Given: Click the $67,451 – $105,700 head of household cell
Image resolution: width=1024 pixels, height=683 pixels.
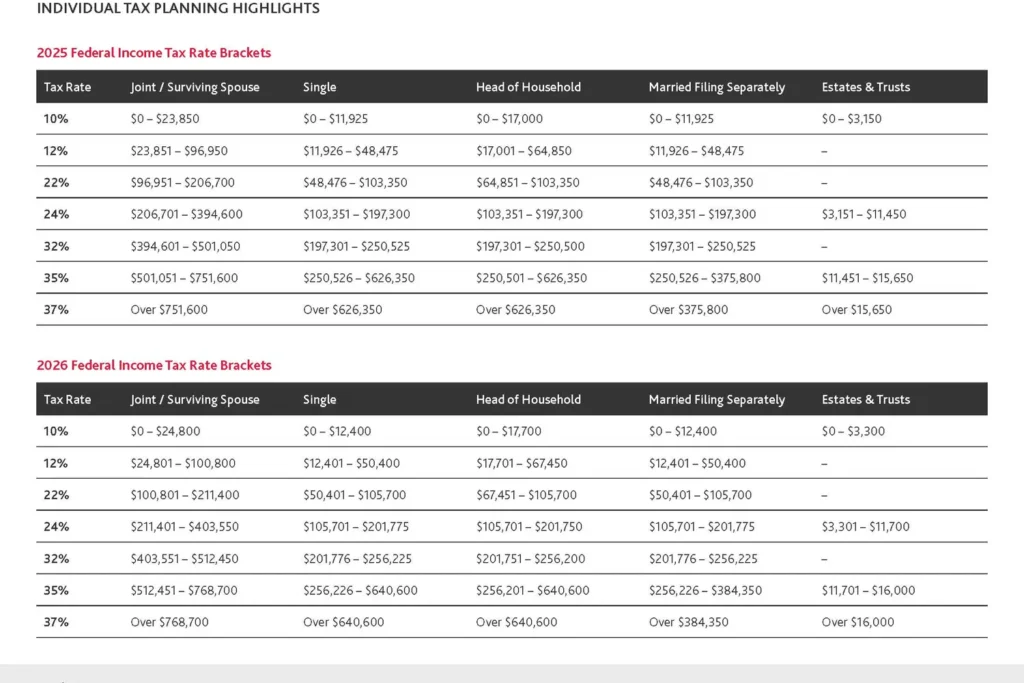Looking at the screenshot, I should tap(526, 495).
